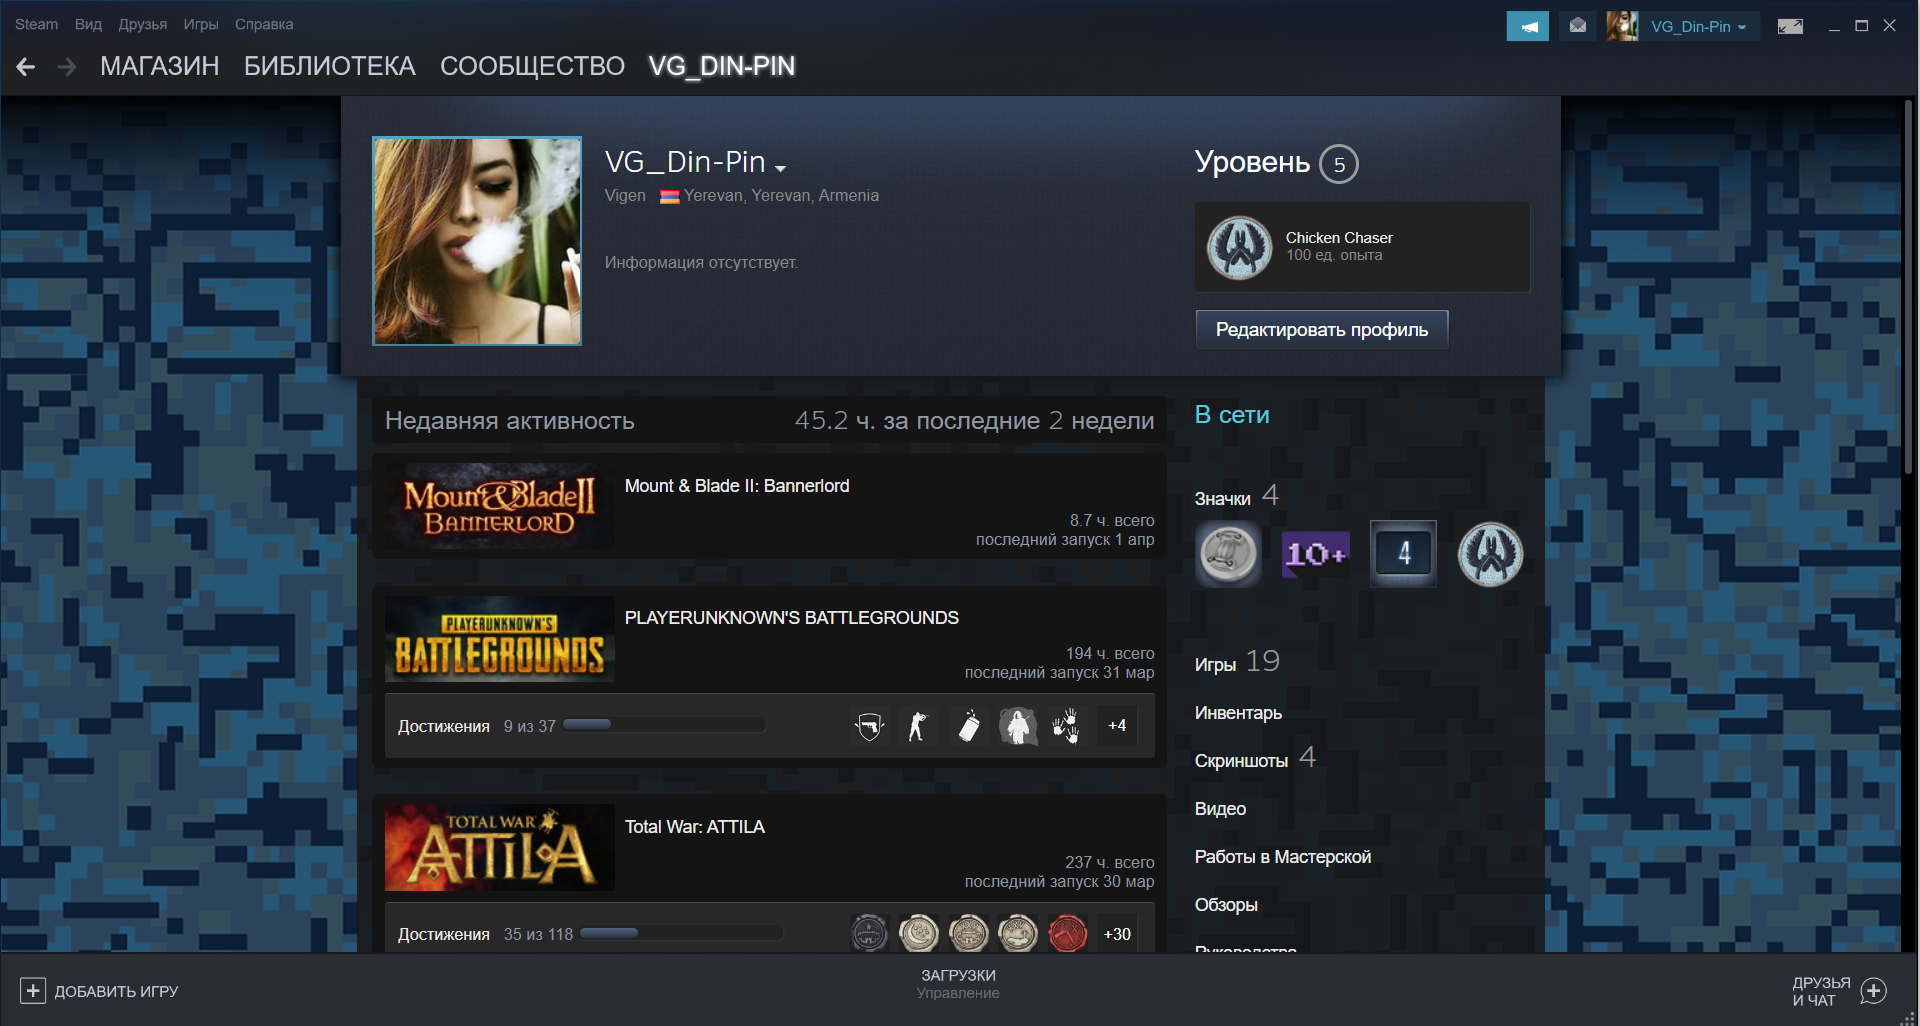Screen dimensions: 1920x1026
Task: Switch to the СООБЩЕСТВО tab
Action: click(x=532, y=66)
